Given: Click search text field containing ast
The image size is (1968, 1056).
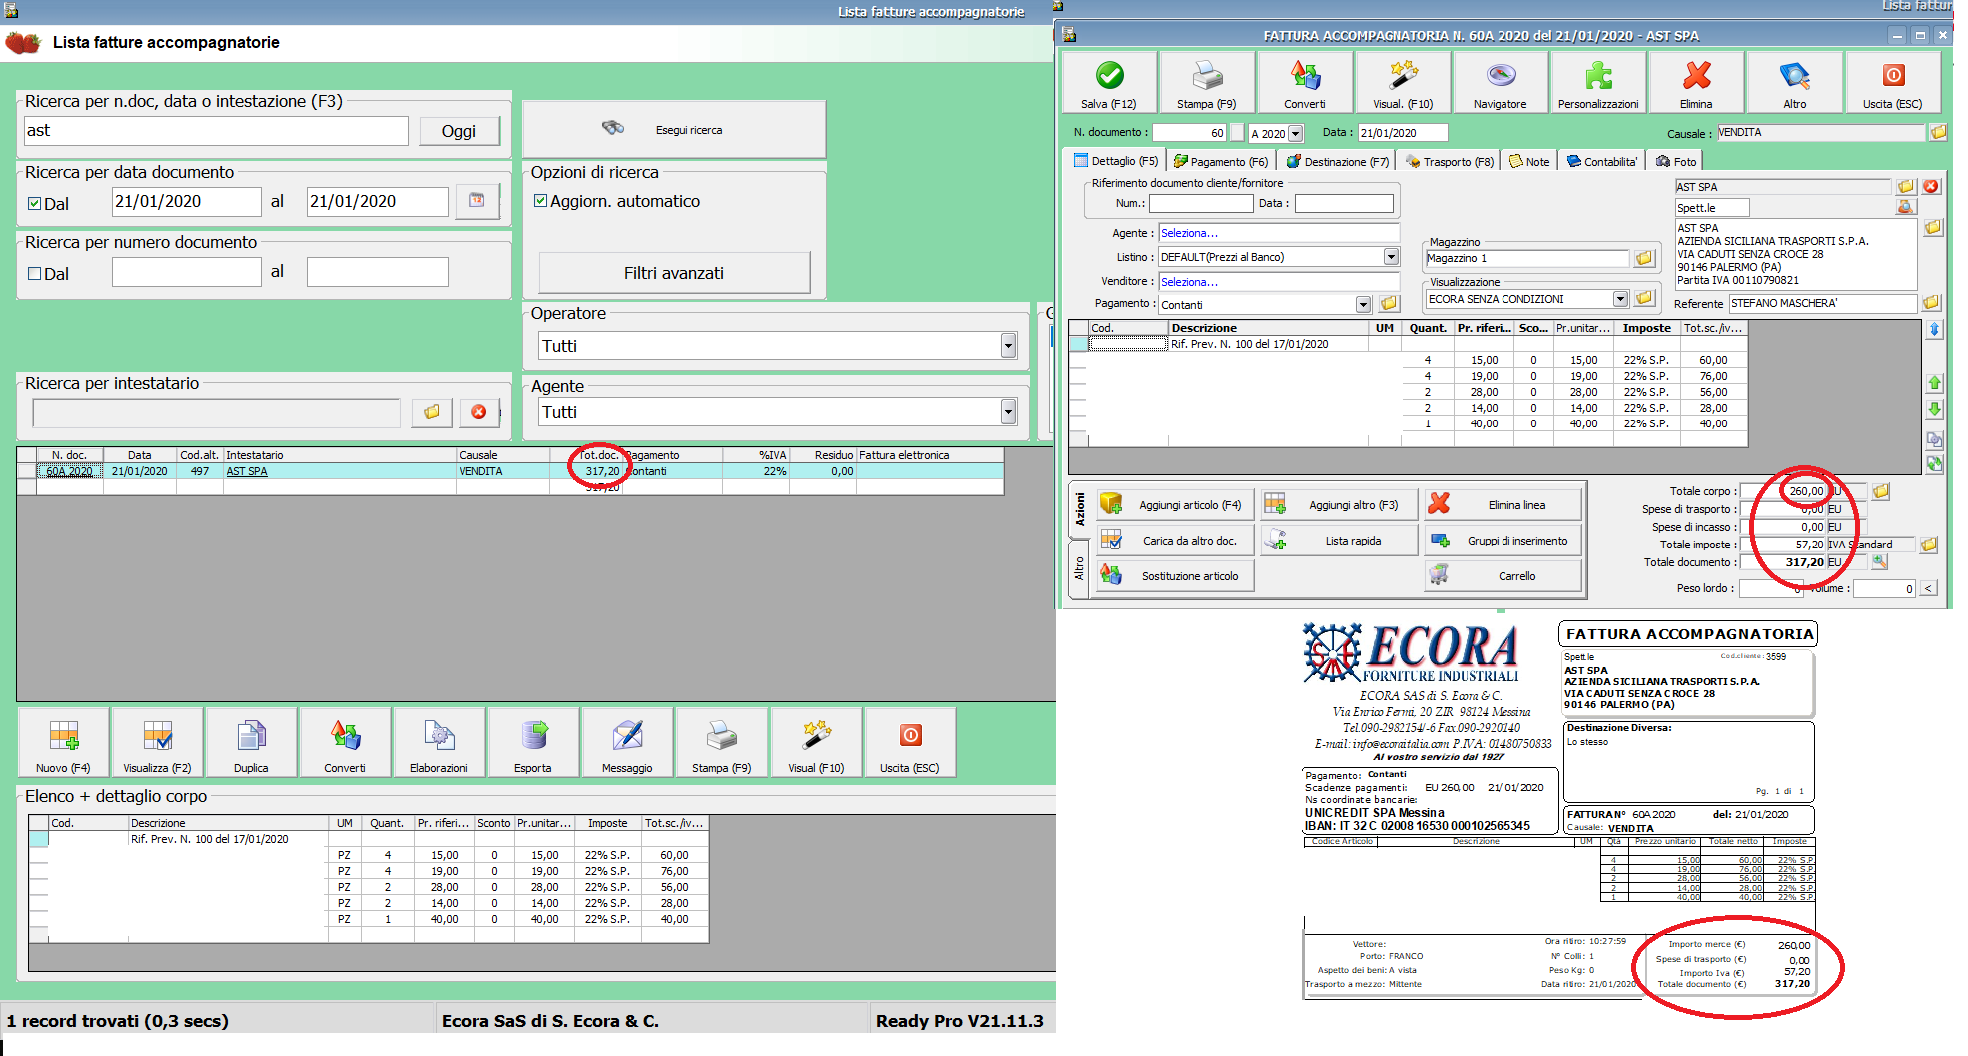Looking at the screenshot, I should click(x=216, y=131).
